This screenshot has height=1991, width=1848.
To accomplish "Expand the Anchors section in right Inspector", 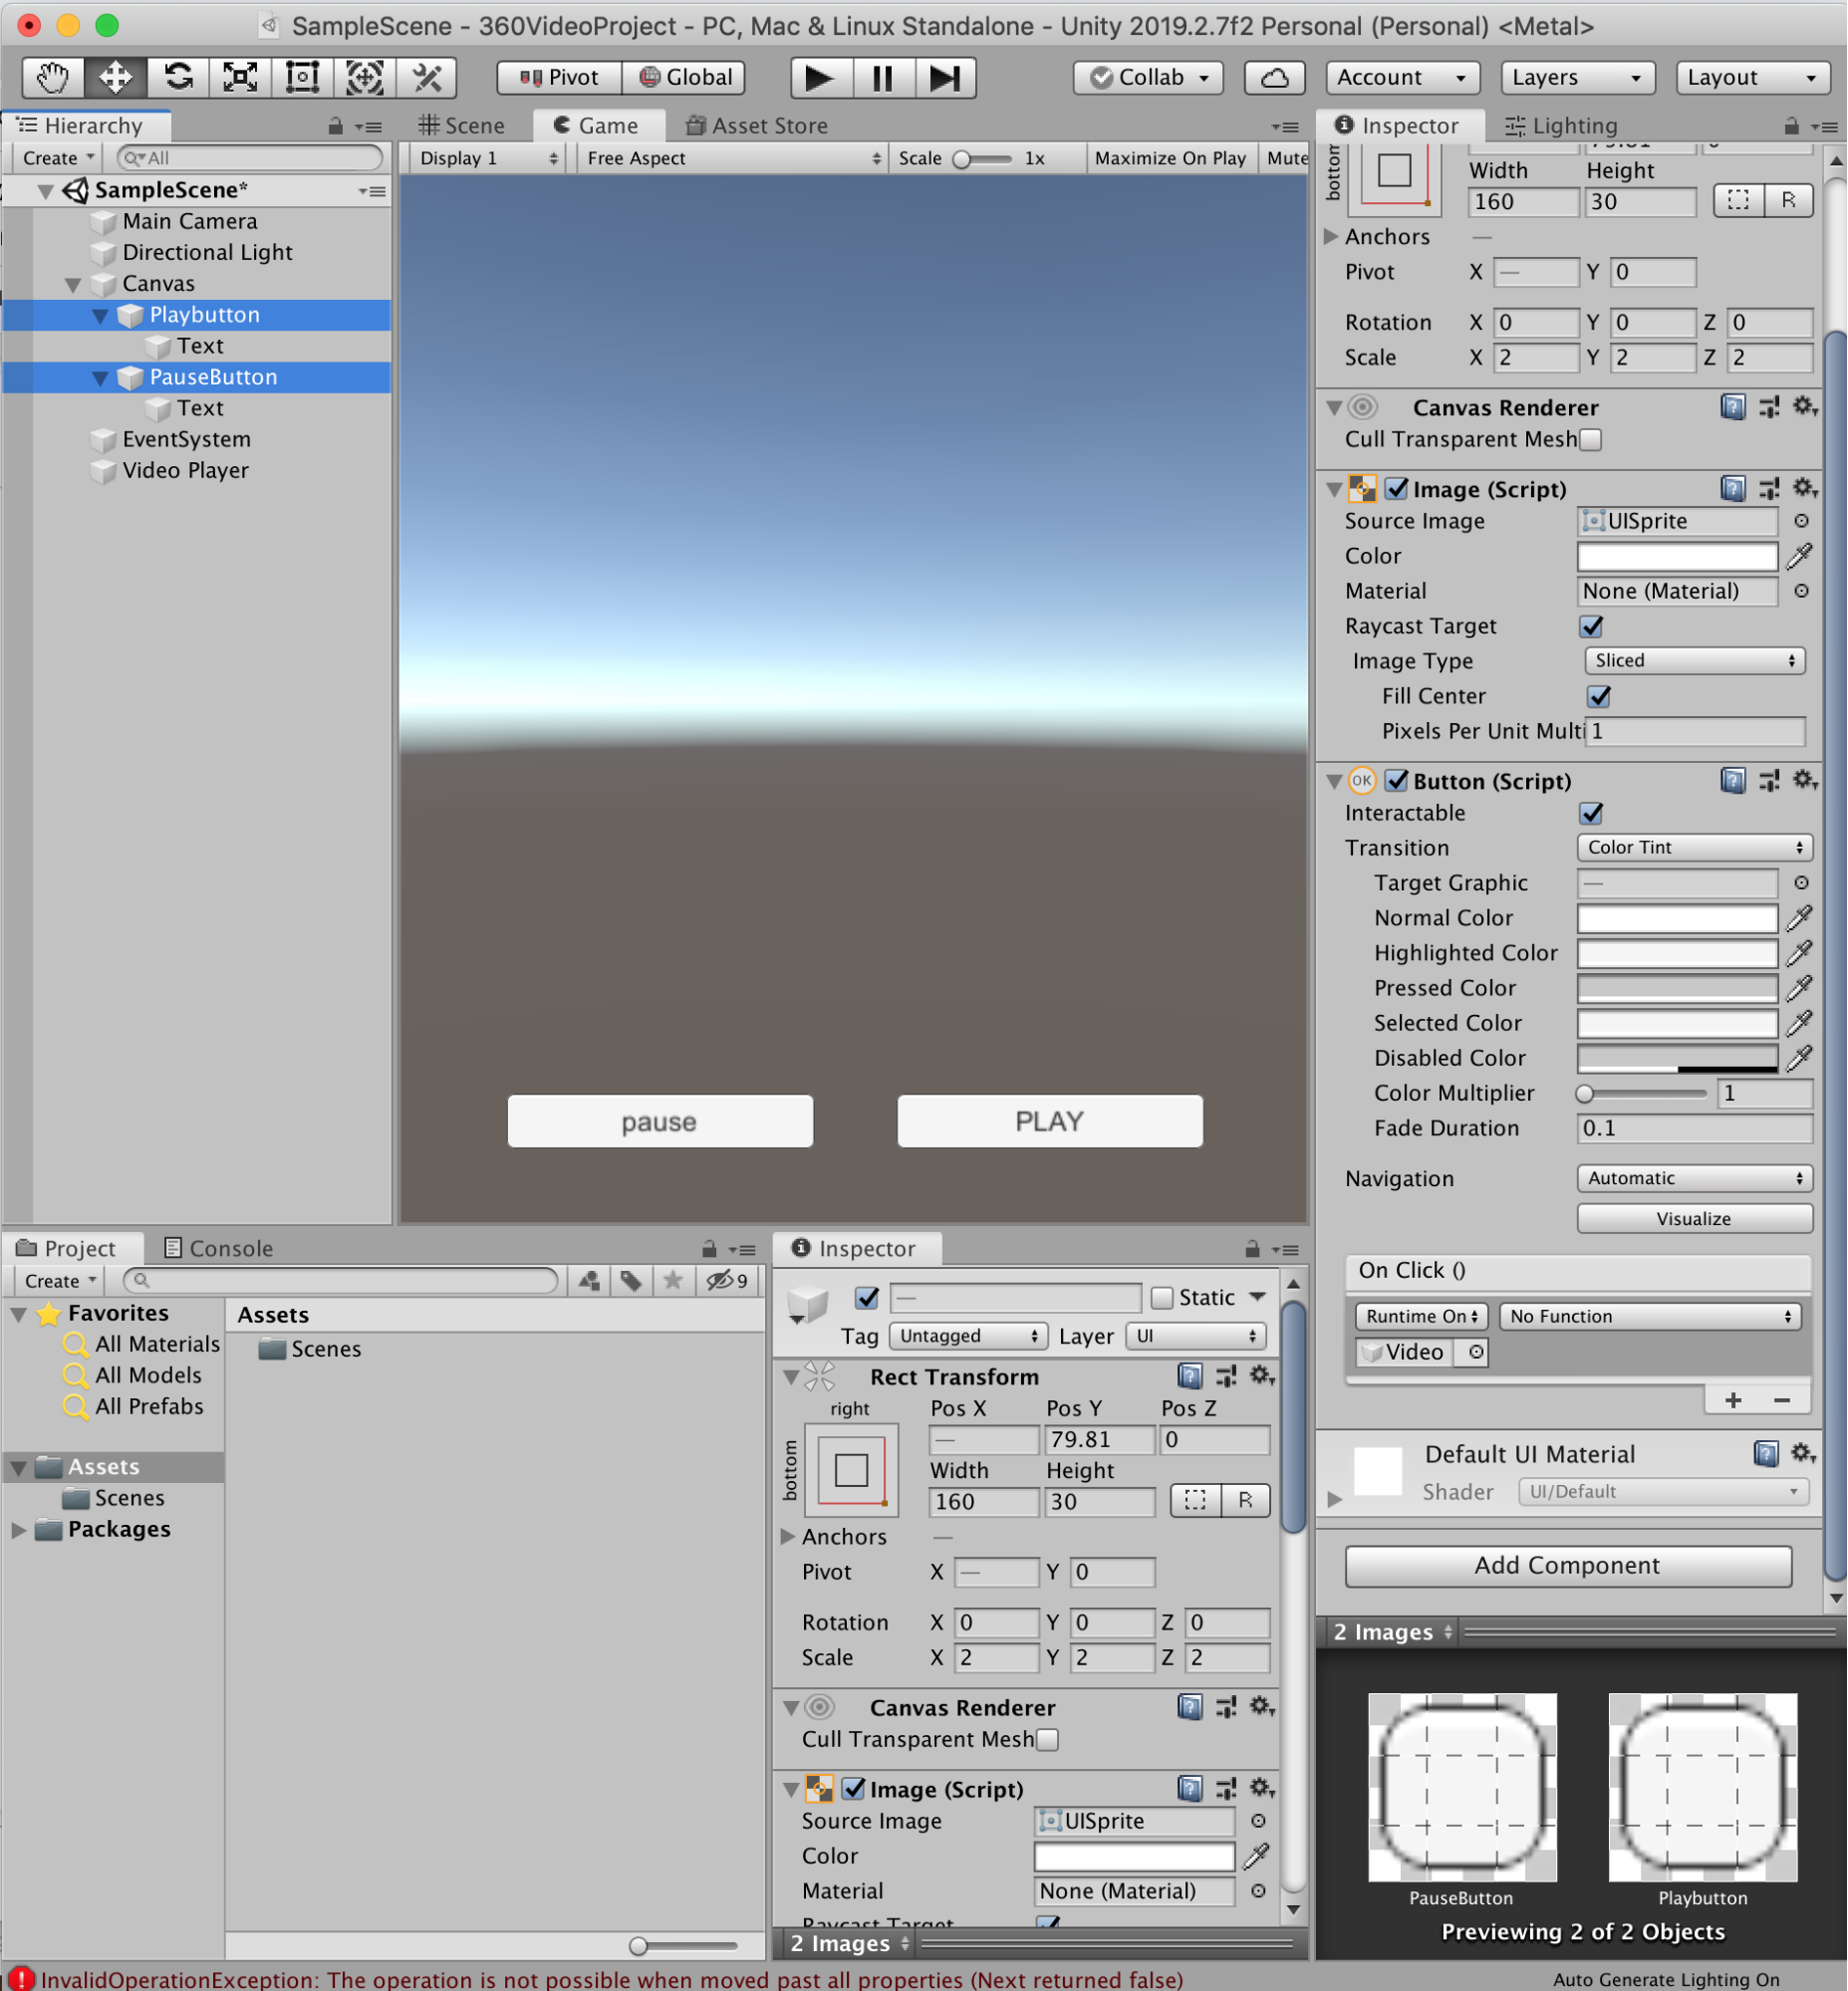I will point(1331,237).
